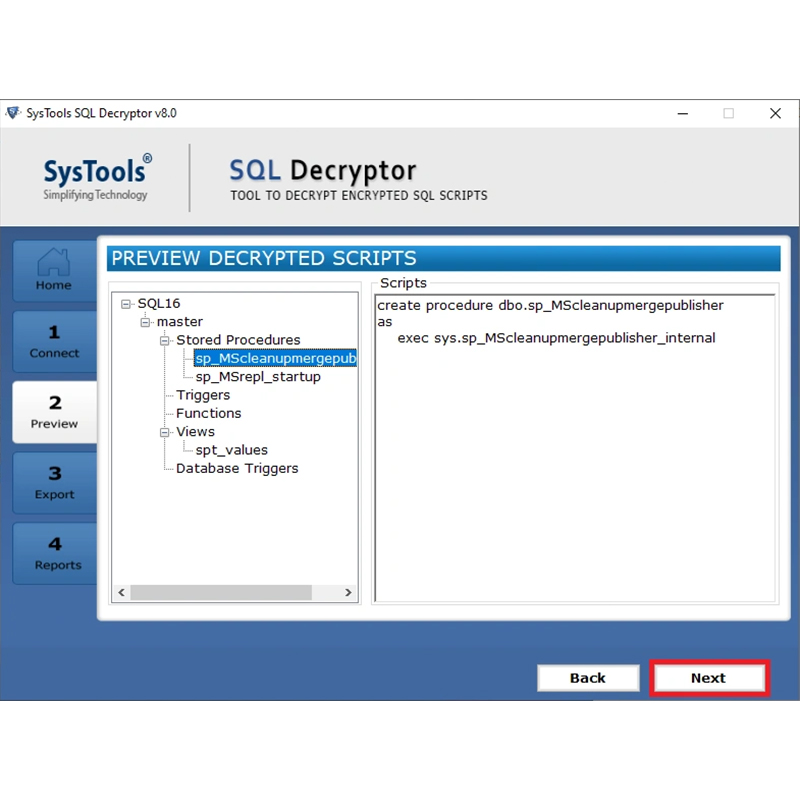Click the 'create procedure' script line
Viewport: 800px width, 800px height.
pyautogui.click(x=550, y=306)
